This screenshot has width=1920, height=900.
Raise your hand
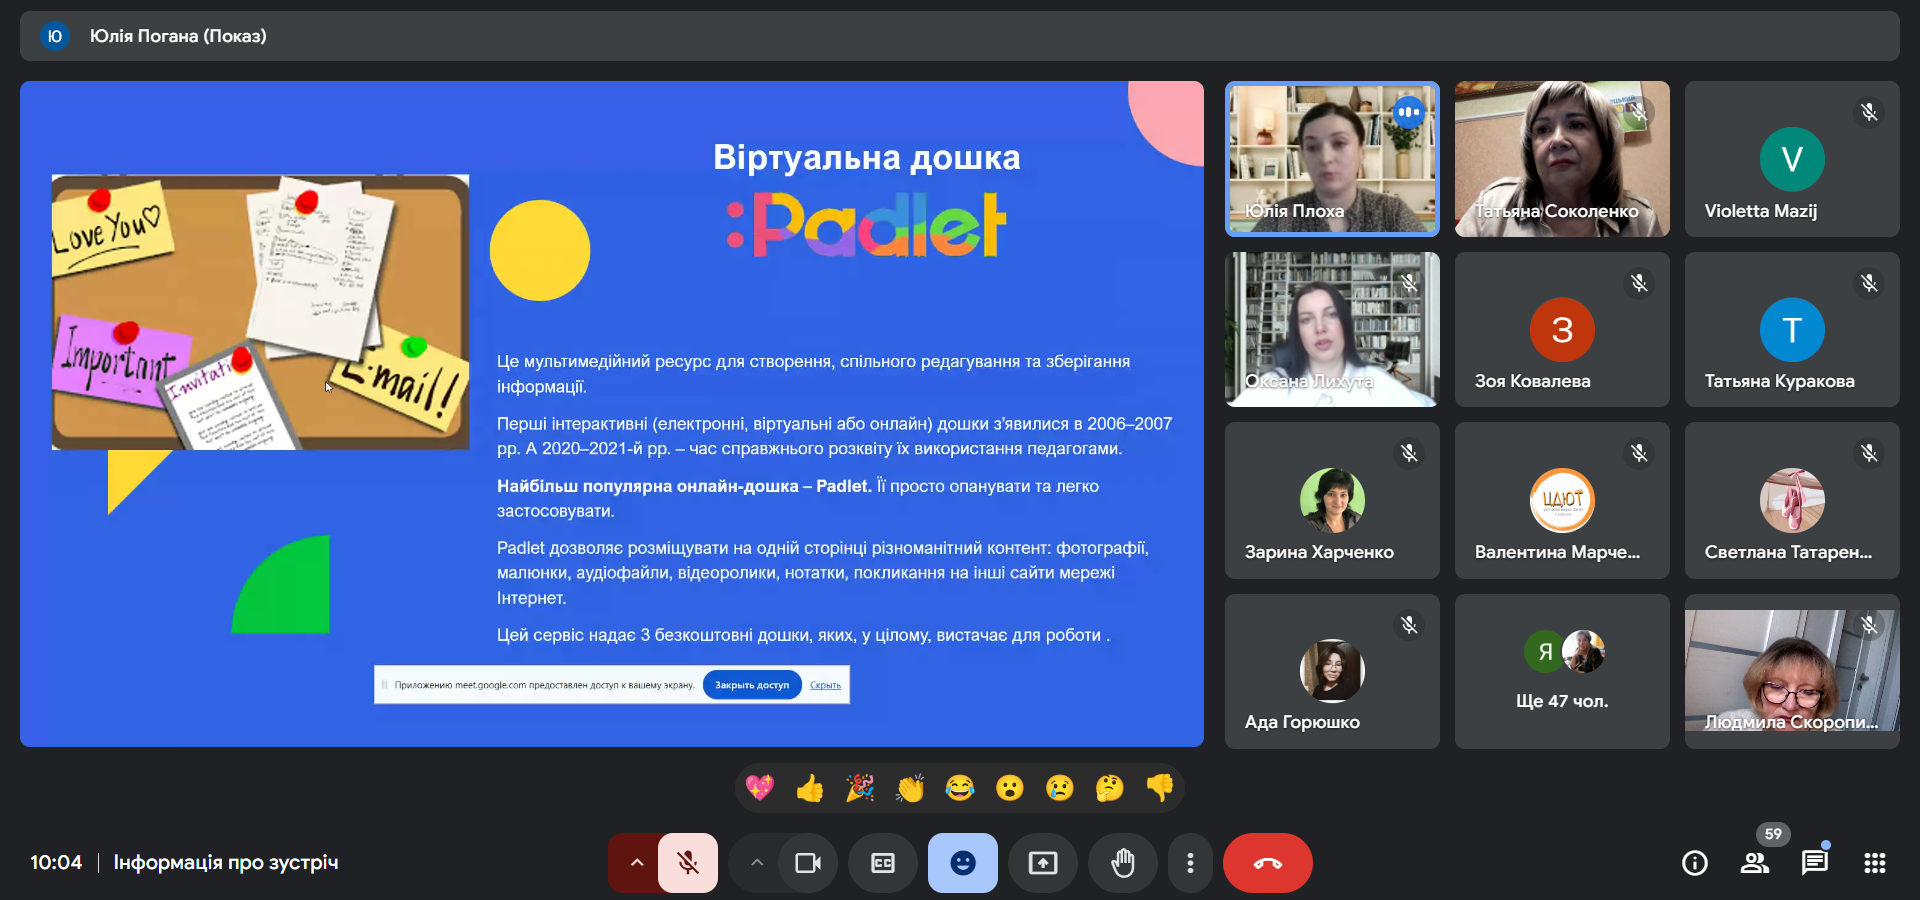(x=1123, y=862)
